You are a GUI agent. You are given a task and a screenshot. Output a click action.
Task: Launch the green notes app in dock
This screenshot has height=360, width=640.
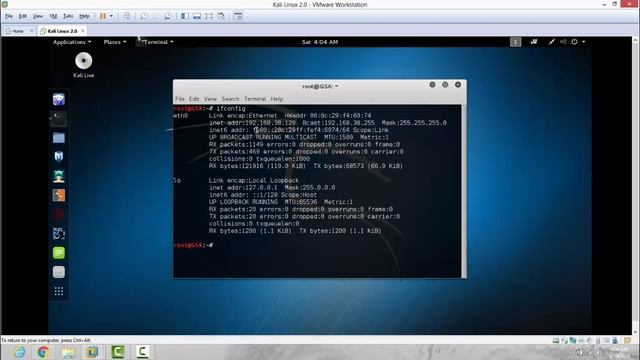[x=59, y=253]
